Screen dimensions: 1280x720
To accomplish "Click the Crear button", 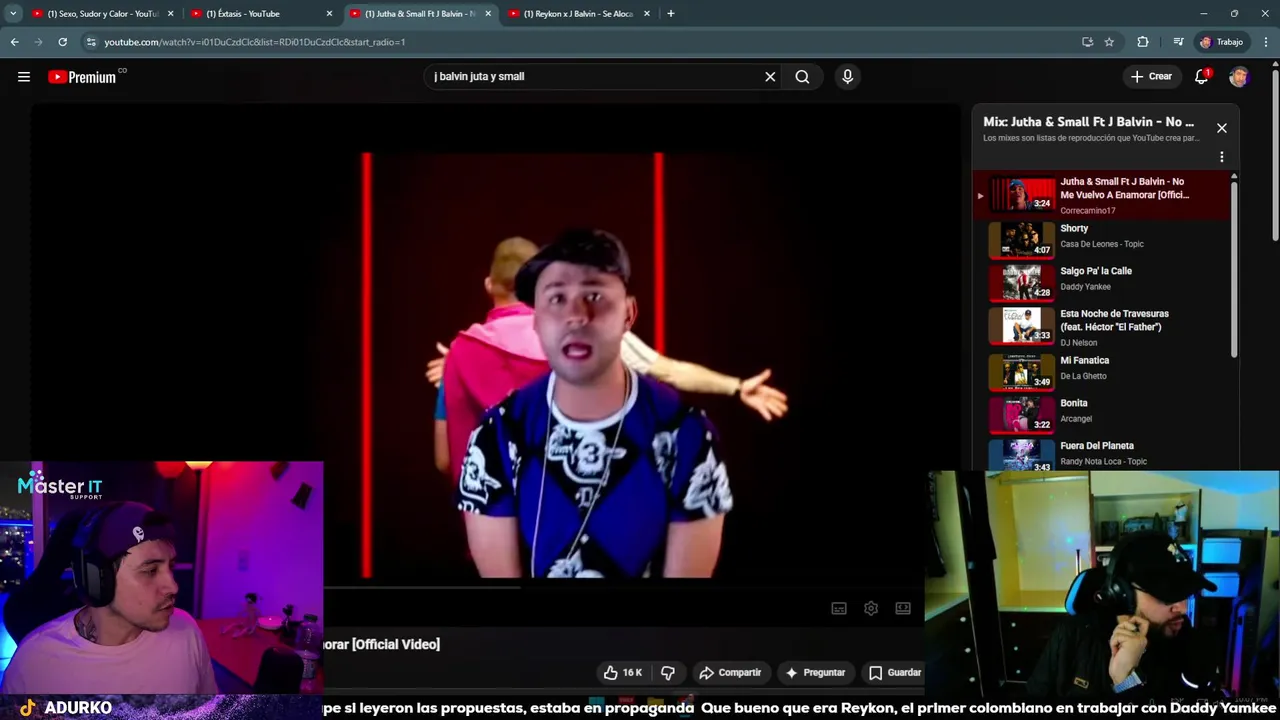I will pyautogui.click(x=1150, y=76).
